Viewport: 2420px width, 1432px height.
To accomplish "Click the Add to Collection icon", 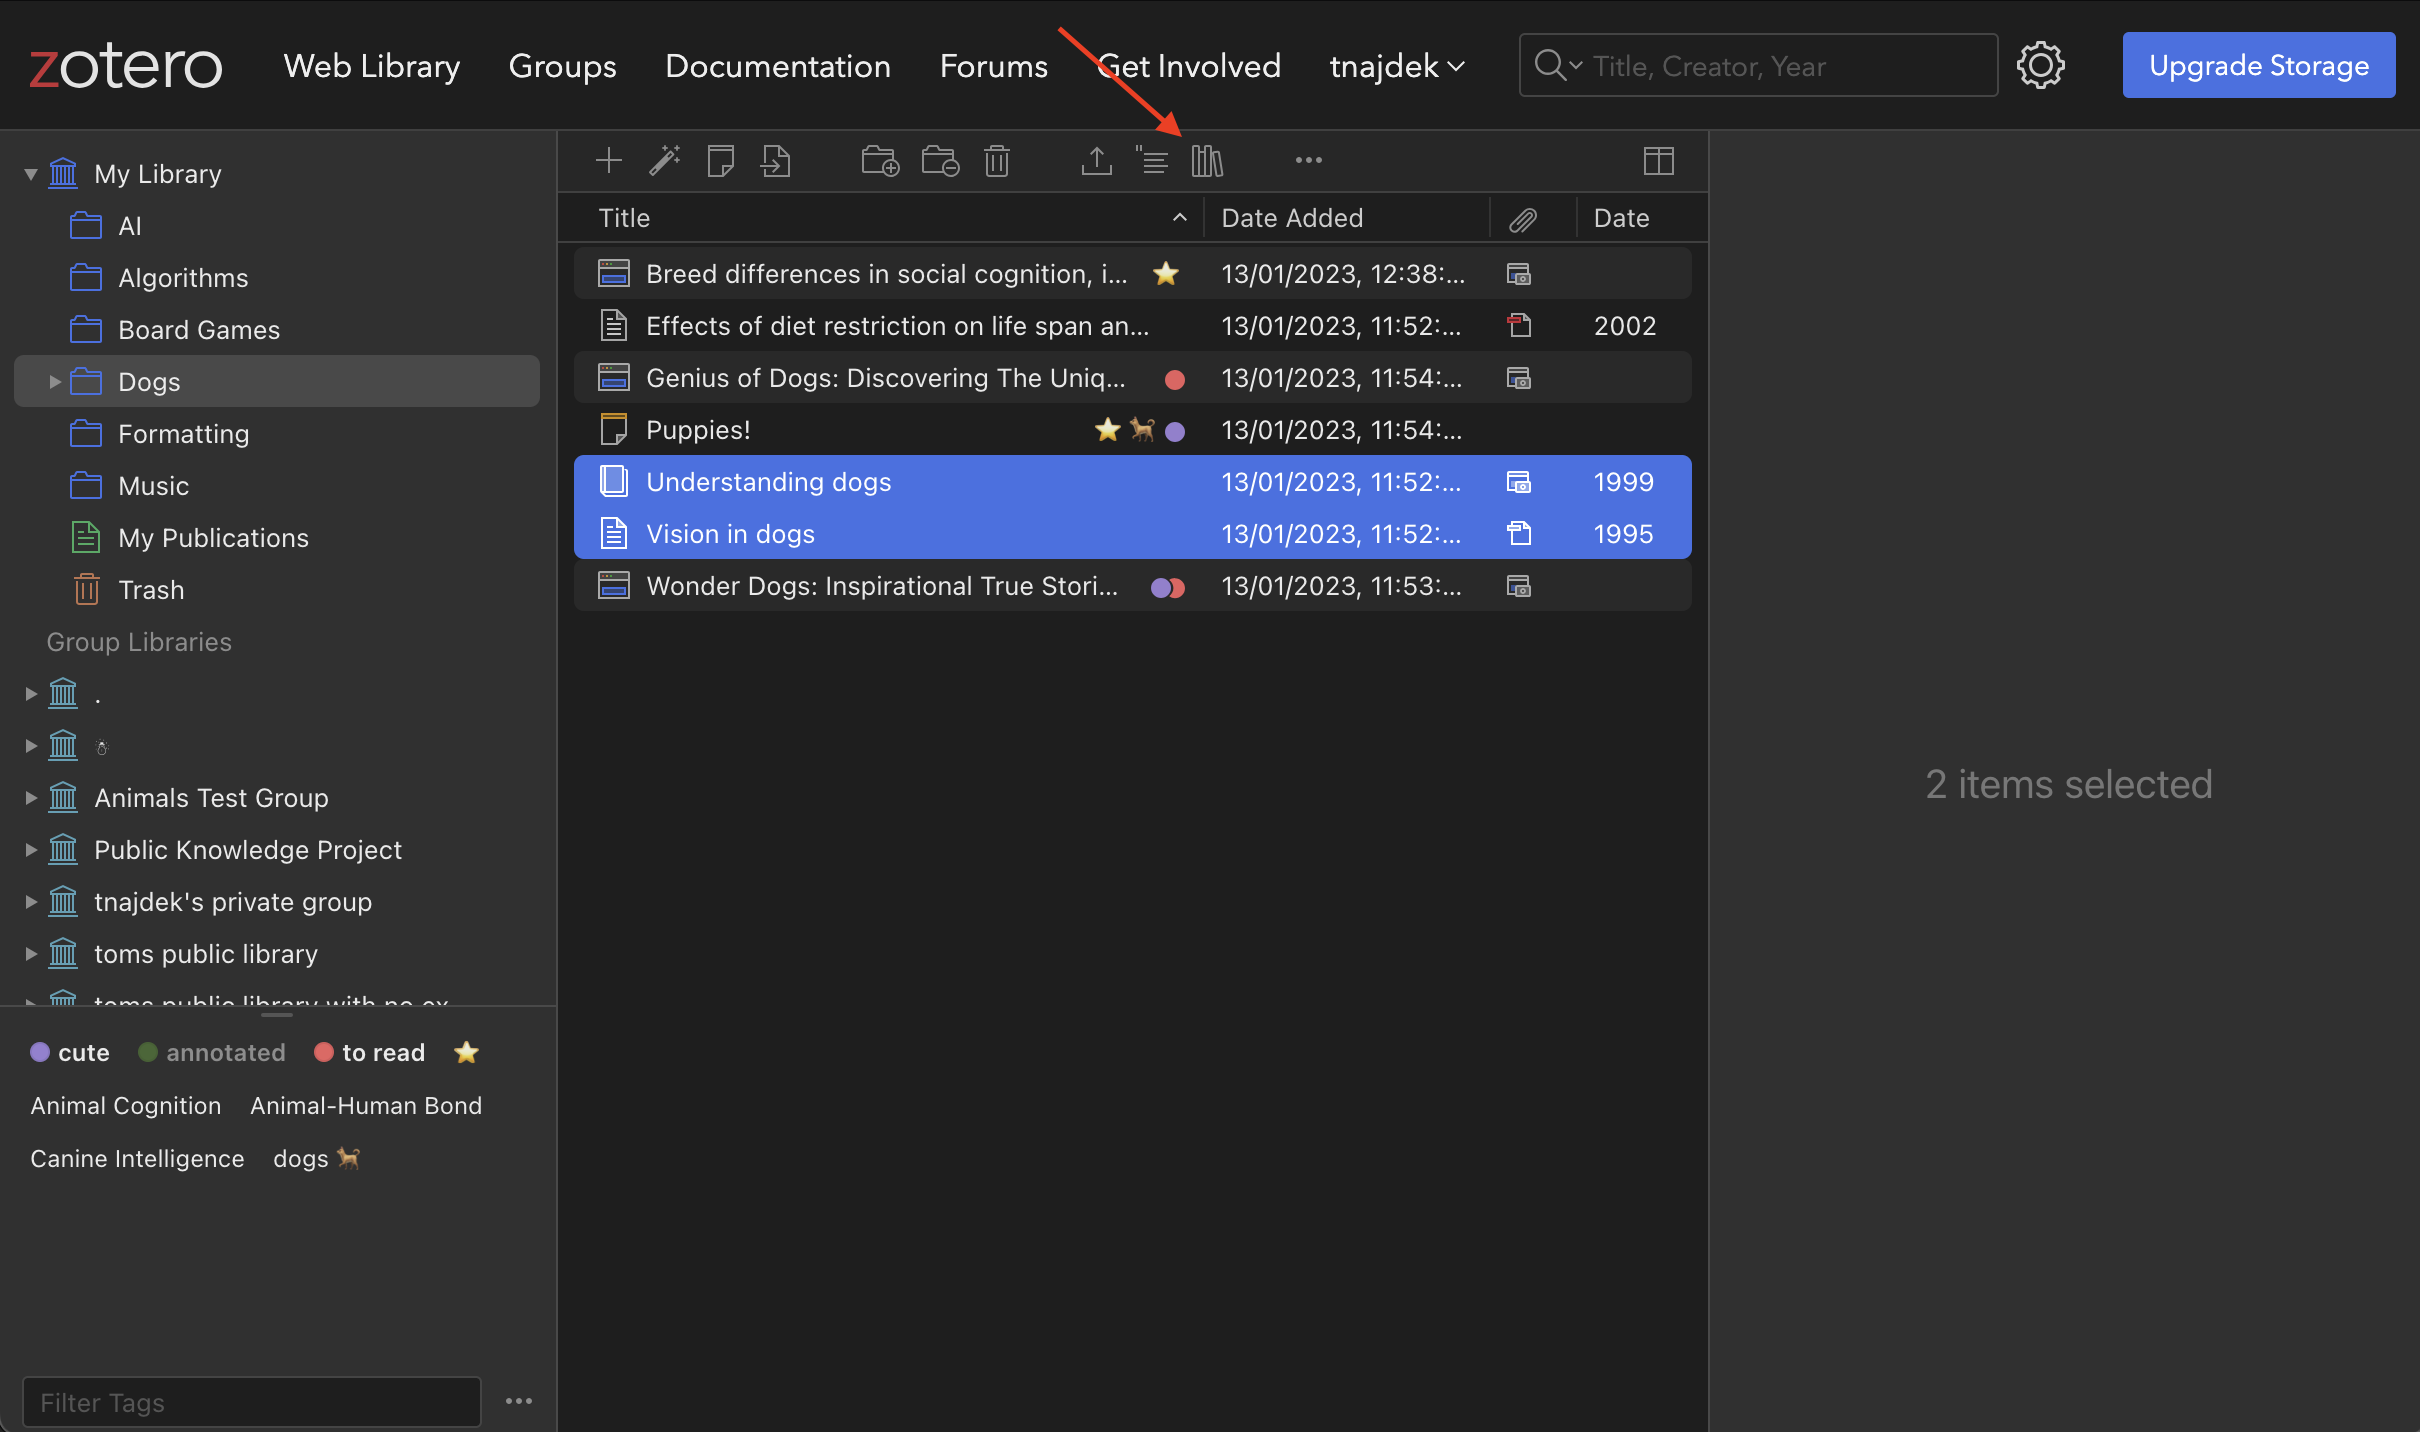I will point(880,160).
